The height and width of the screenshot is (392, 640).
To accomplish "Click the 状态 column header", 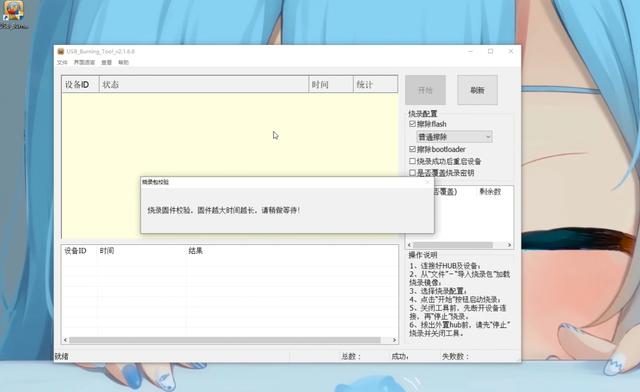I will [x=204, y=85].
